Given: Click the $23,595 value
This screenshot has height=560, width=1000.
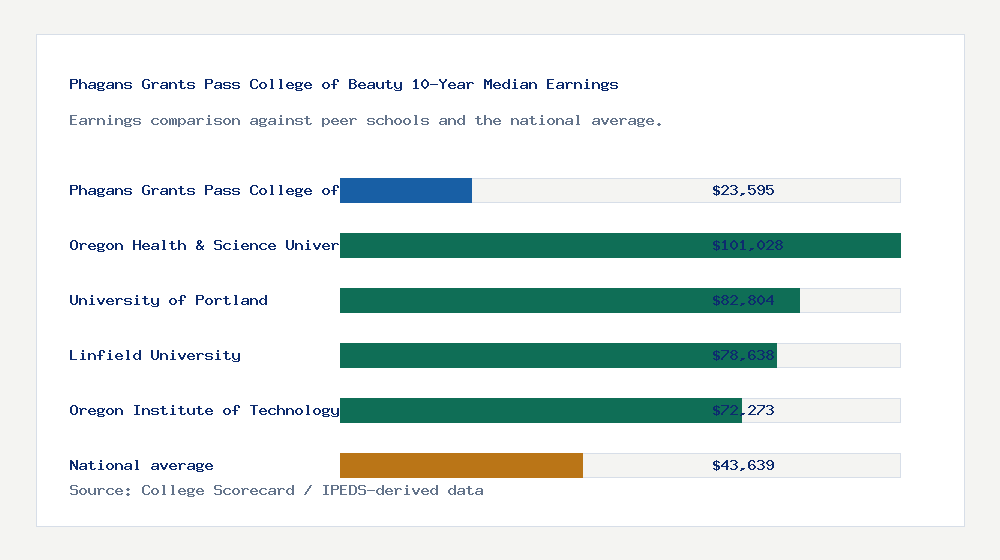Looking at the screenshot, I should [743, 191].
